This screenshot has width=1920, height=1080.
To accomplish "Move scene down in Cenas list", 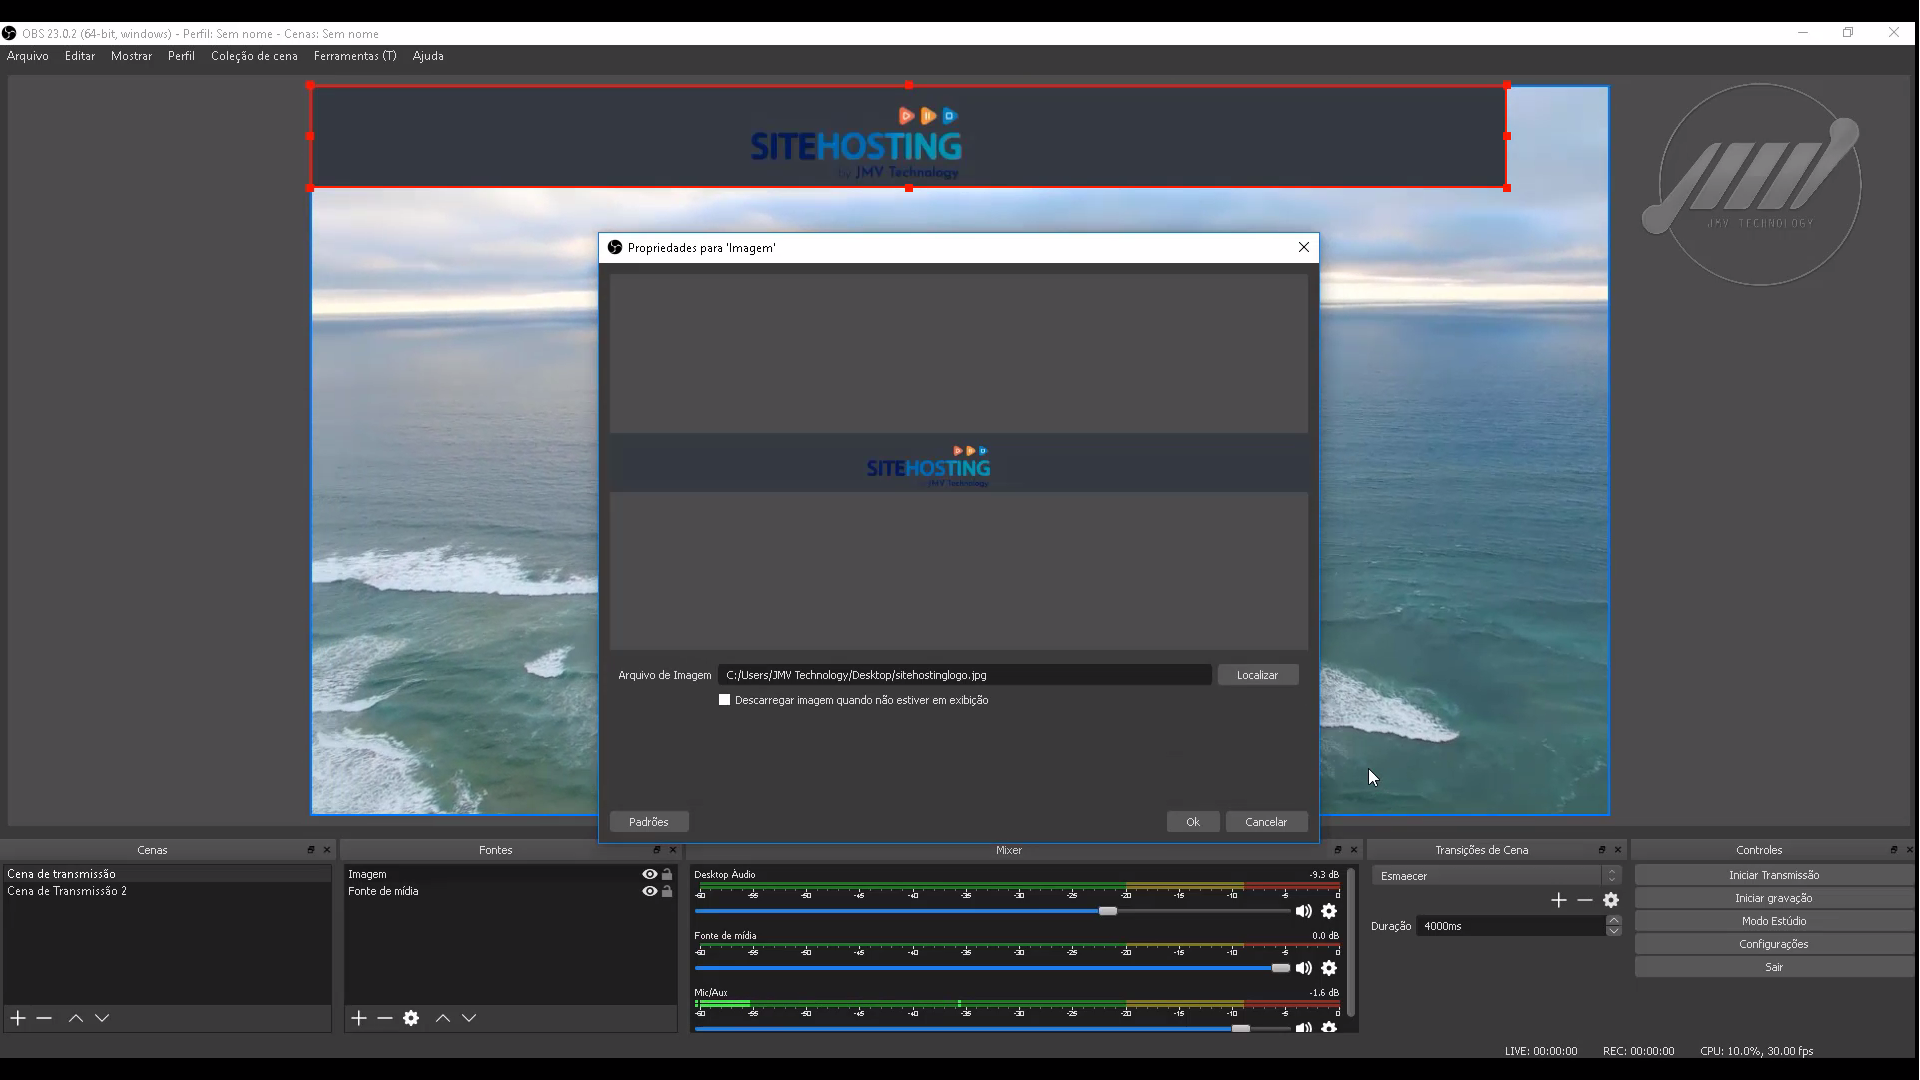I will coord(102,1018).
